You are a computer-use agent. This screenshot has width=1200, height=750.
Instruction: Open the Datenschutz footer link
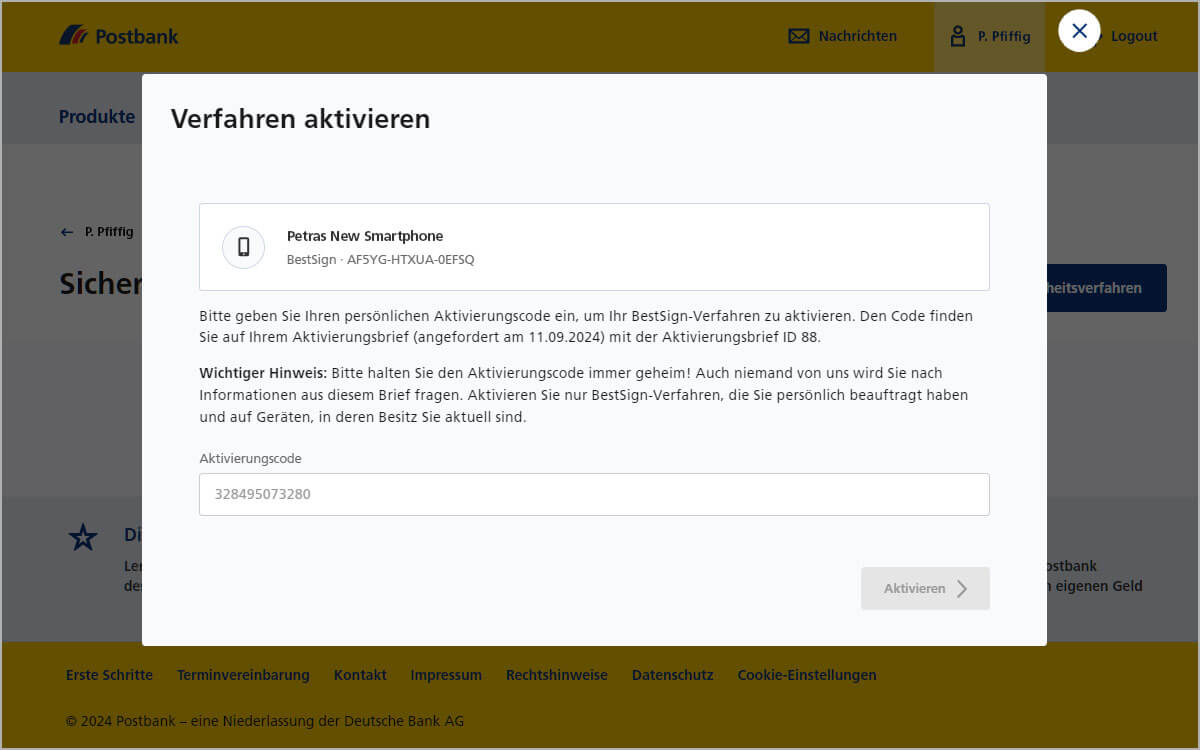point(673,675)
